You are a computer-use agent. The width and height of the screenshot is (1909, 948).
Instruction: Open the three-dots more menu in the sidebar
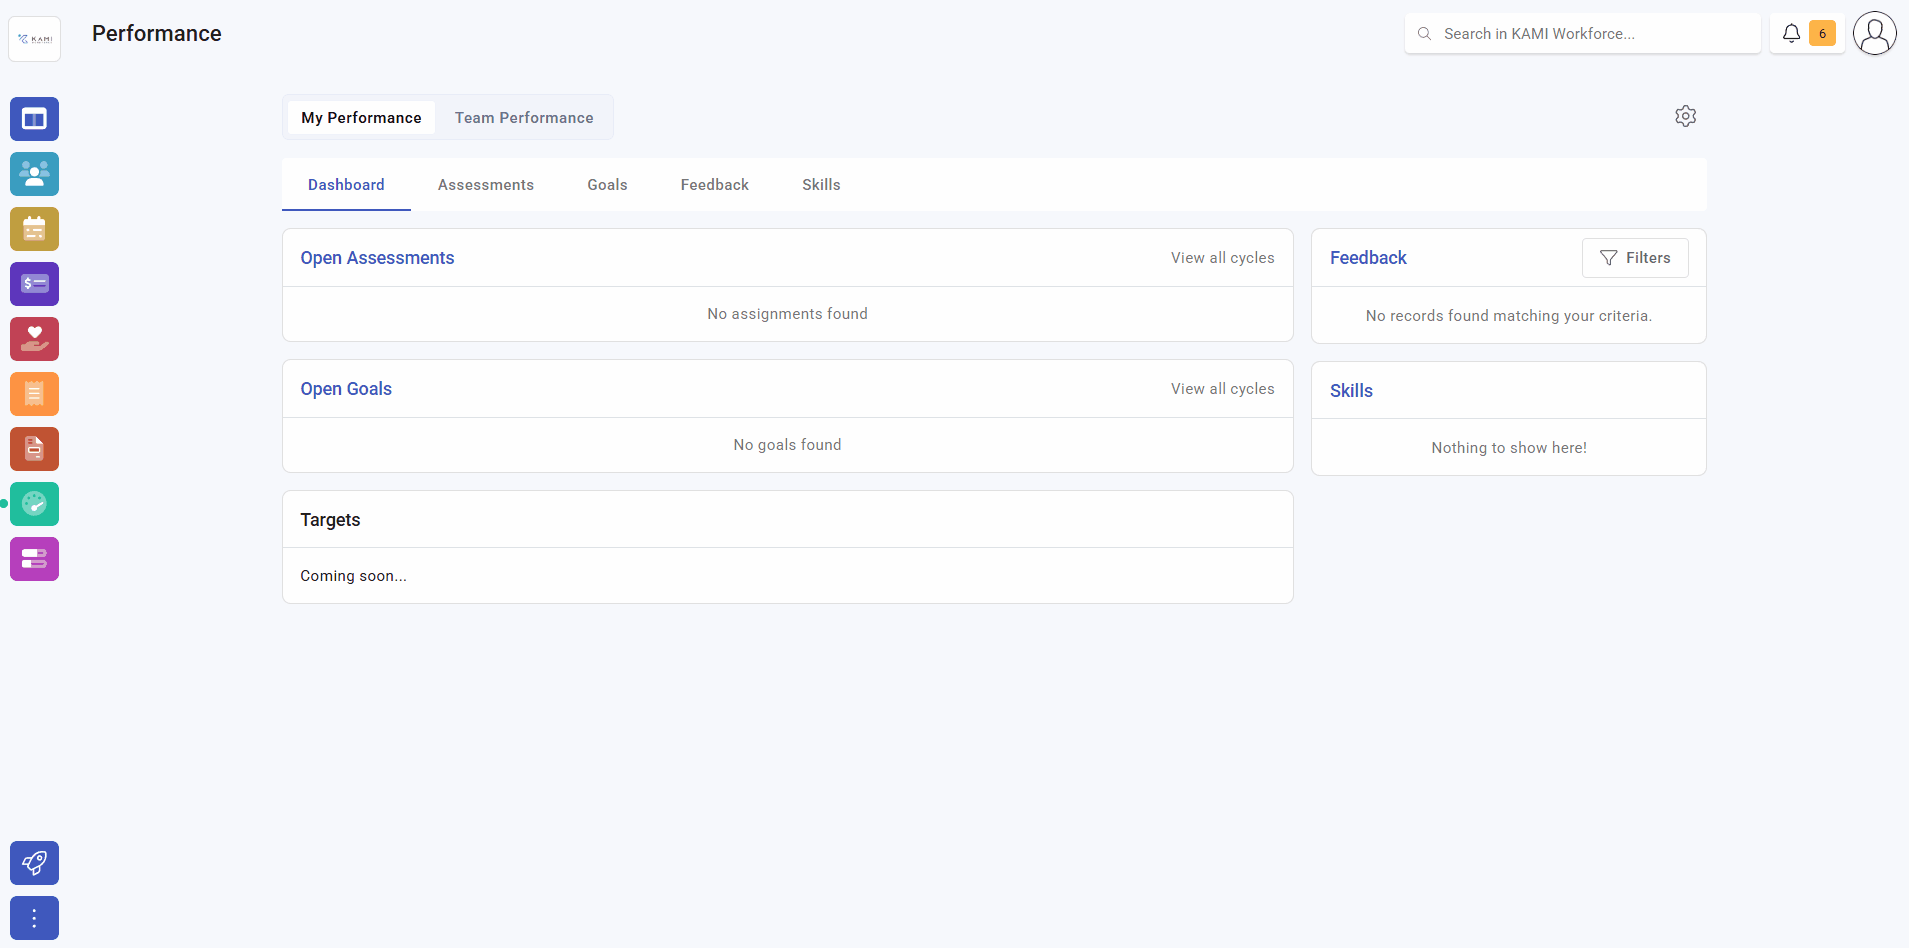[34, 918]
